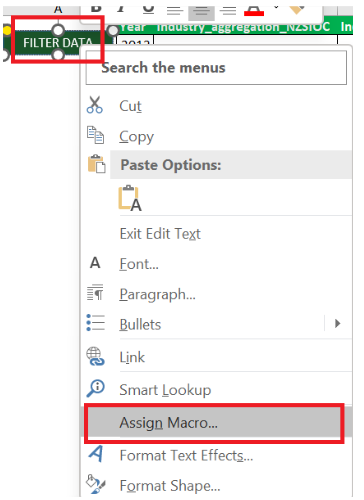Expand the Bullets submenu arrow

click(x=337, y=323)
